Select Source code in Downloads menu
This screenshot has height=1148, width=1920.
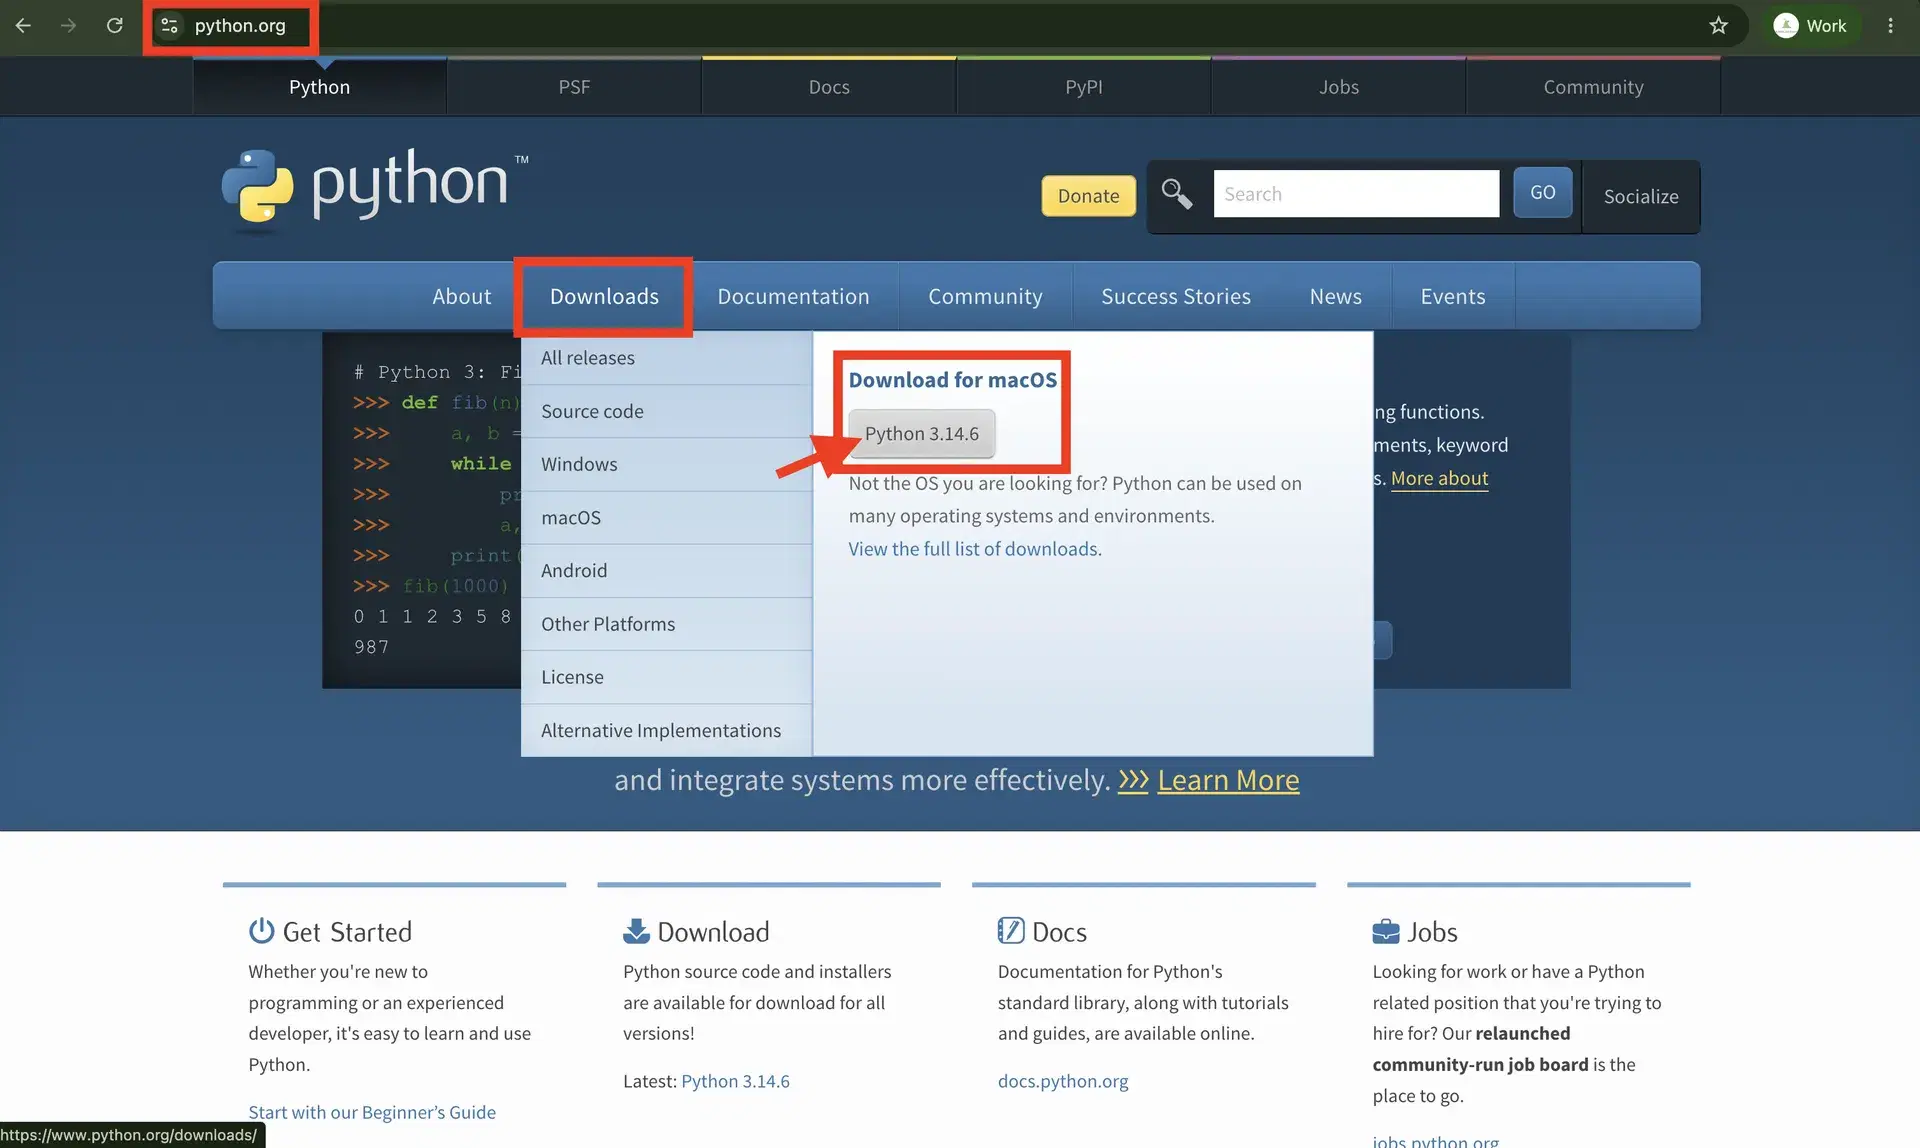[666, 411]
